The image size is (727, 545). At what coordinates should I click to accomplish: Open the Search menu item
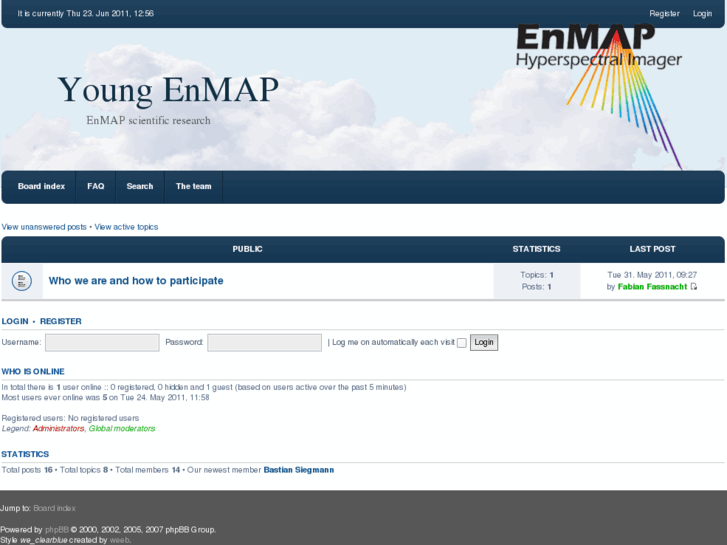tap(140, 186)
